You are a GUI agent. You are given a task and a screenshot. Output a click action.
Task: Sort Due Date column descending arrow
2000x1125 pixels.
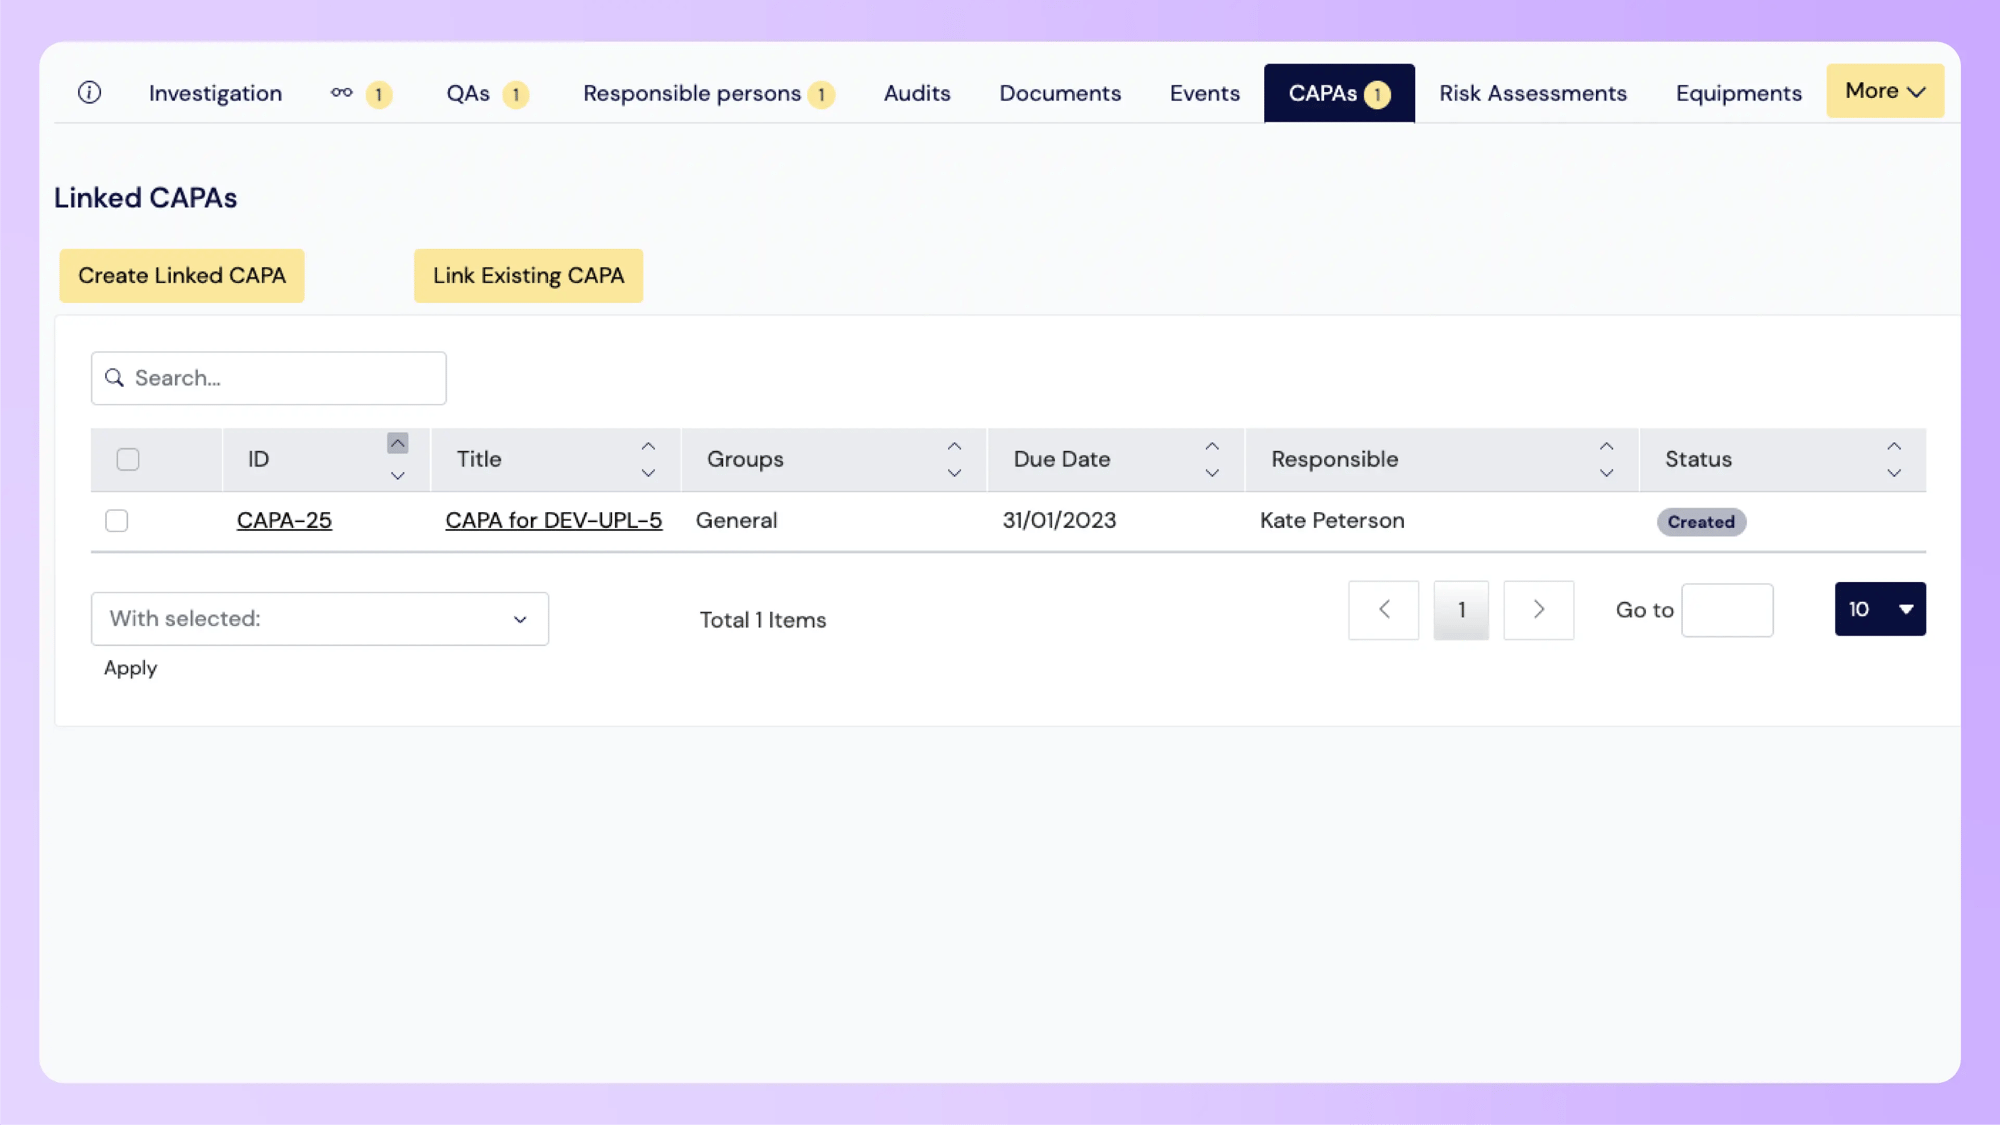coord(1212,473)
